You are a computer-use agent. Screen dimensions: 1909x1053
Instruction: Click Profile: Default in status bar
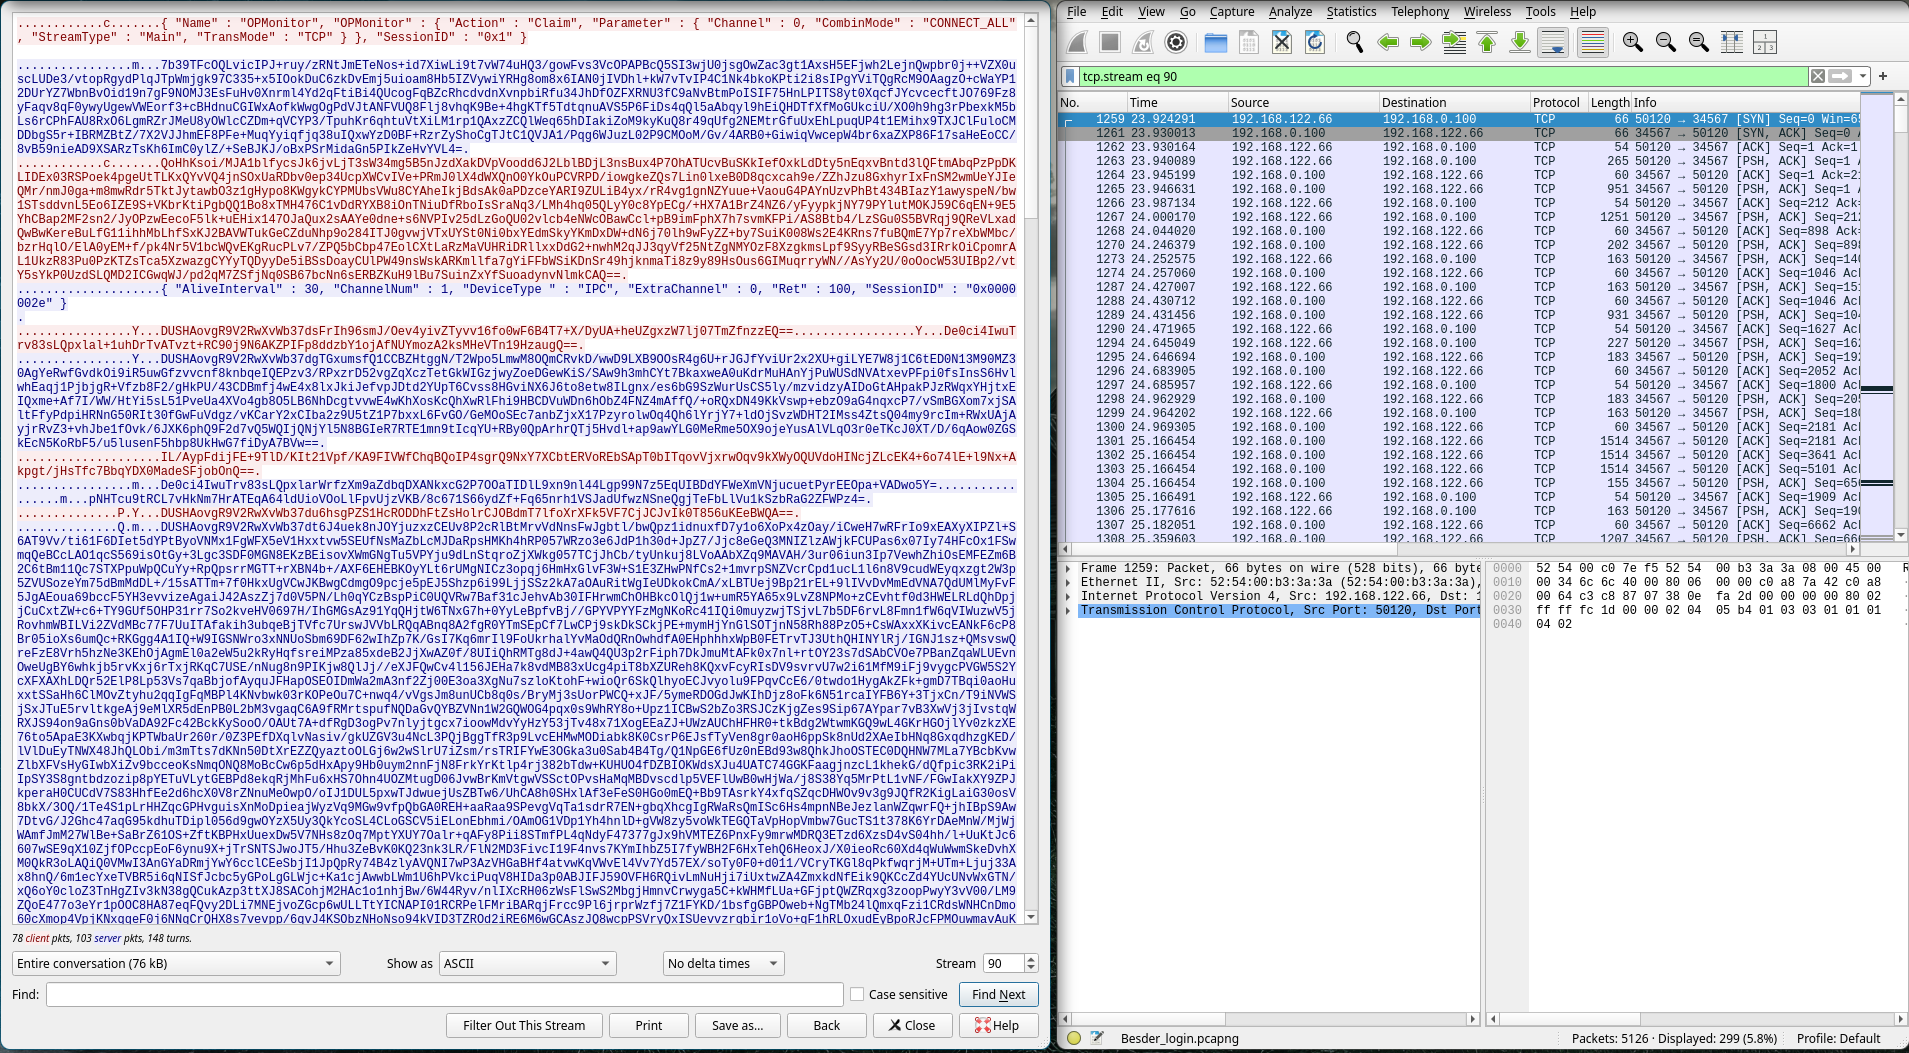point(1838,1038)
